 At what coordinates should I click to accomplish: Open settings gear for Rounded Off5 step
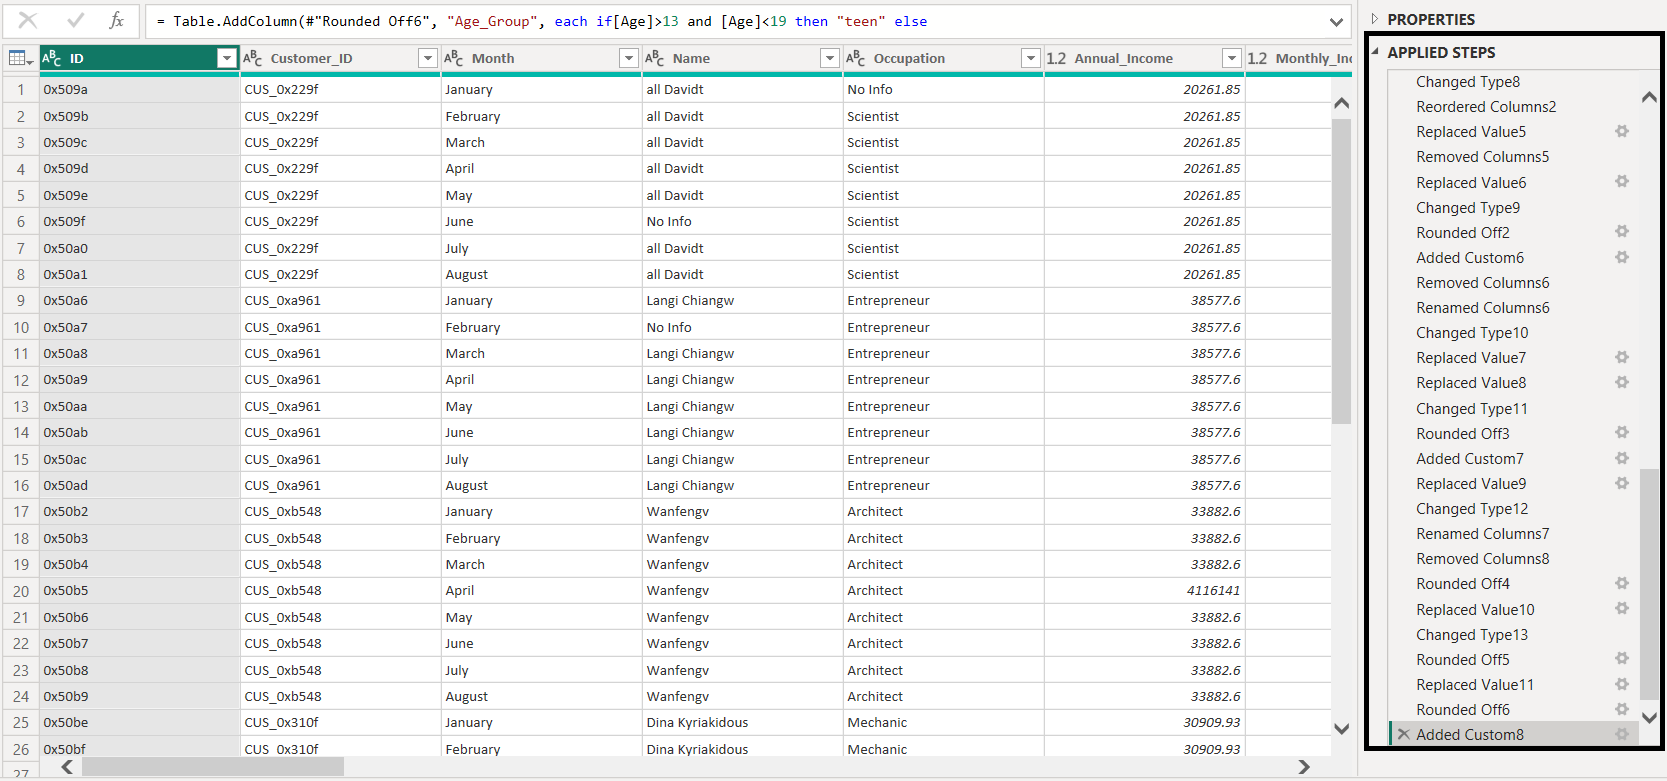(1622, 658)
